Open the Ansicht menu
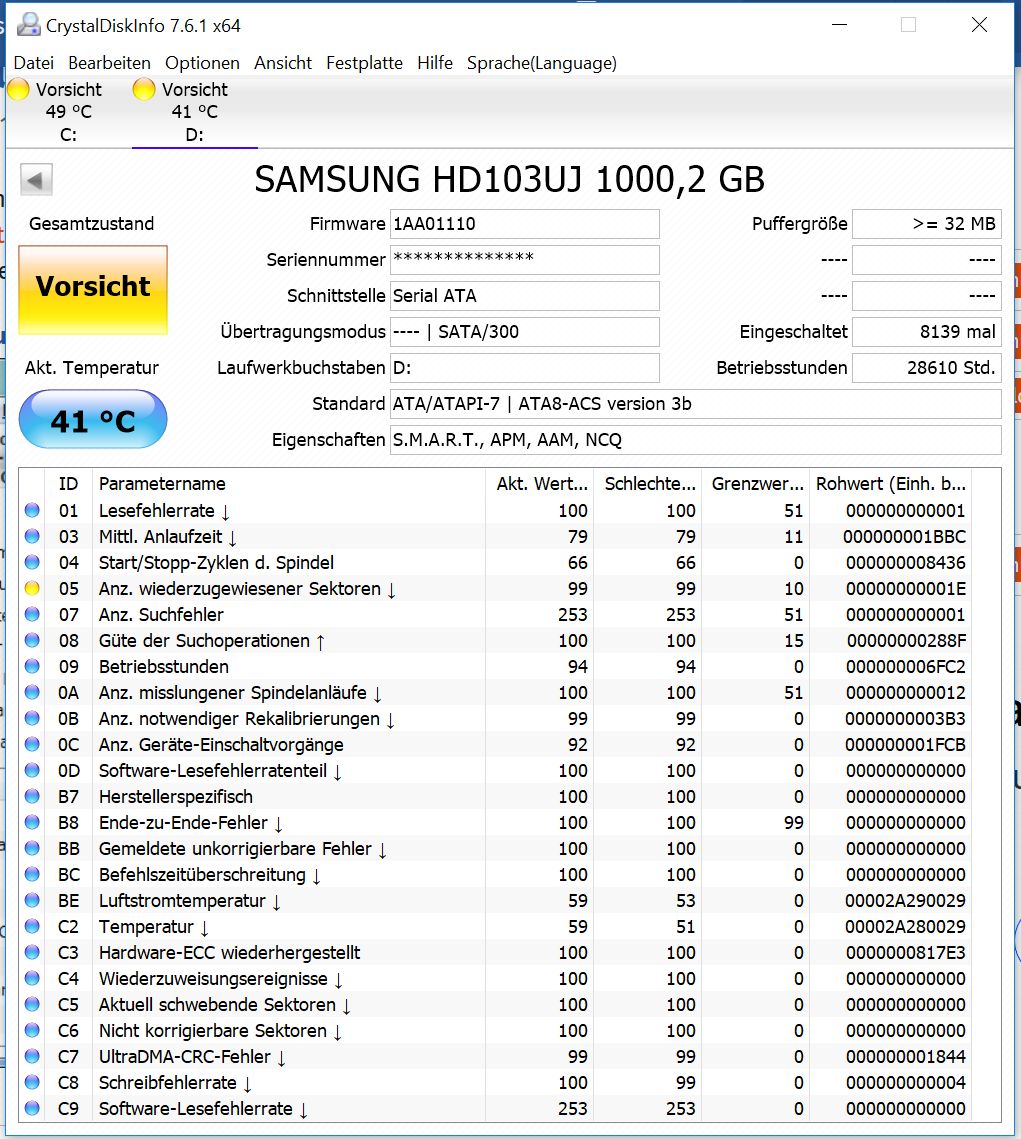Image resolution: width=1021 pixels, height=1139 pixels. tap(282, 63)
